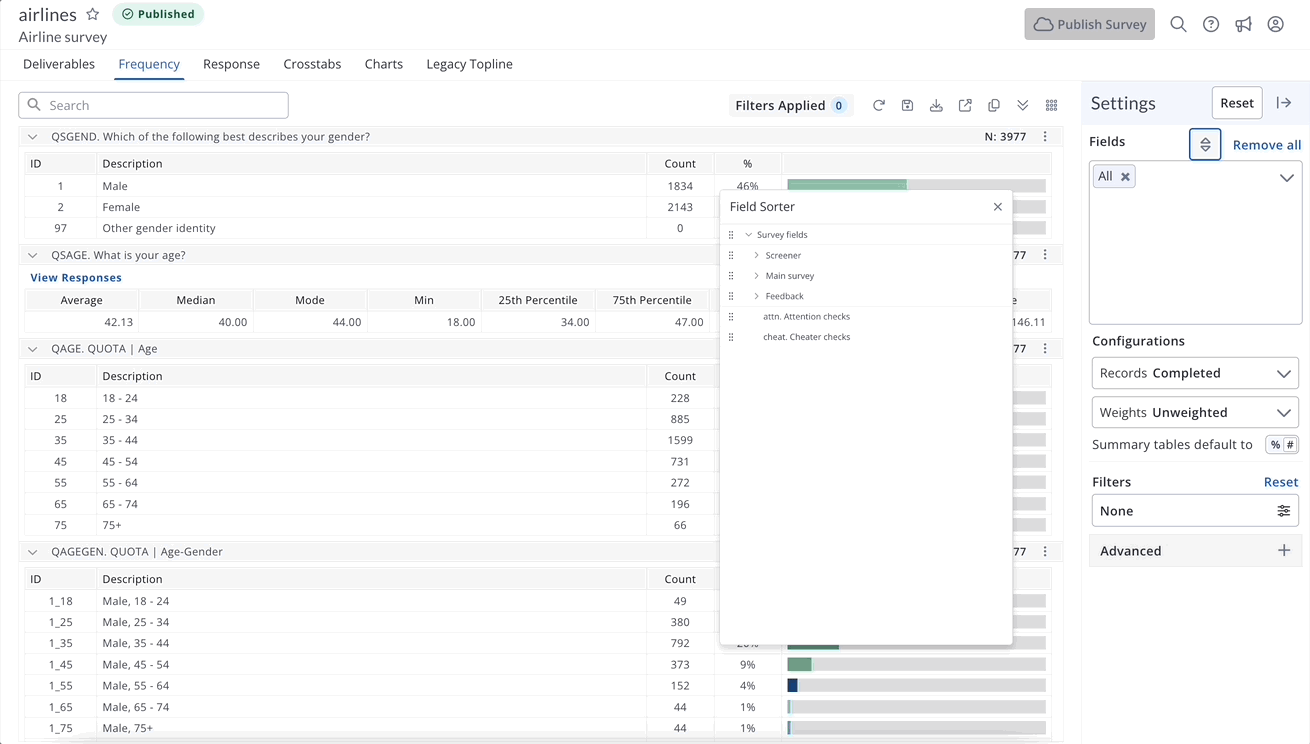This screenshot has height=744, width=1310.
Task: Click the Publish Survey button
Action: 1089,24
